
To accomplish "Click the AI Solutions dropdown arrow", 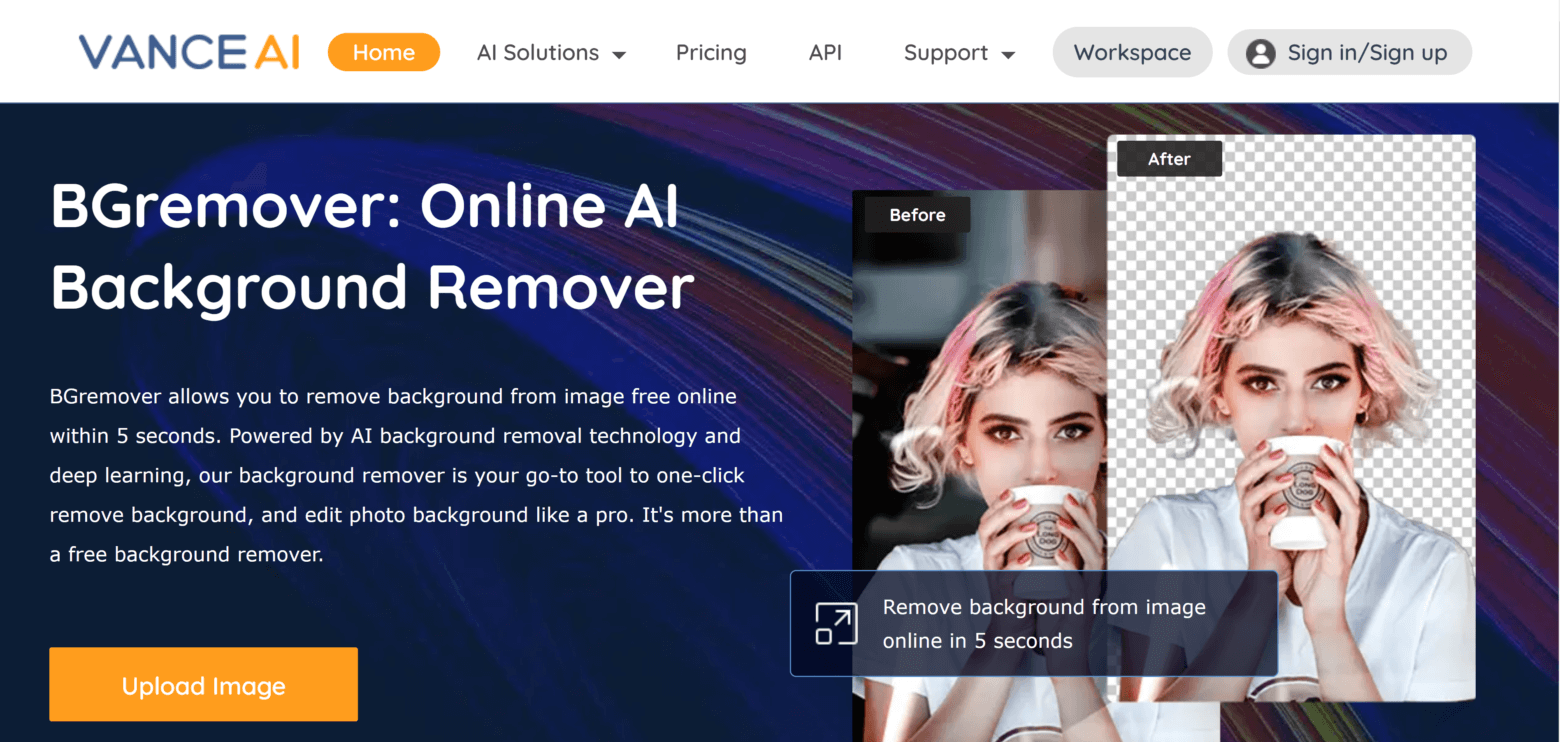I will [621, 55].
